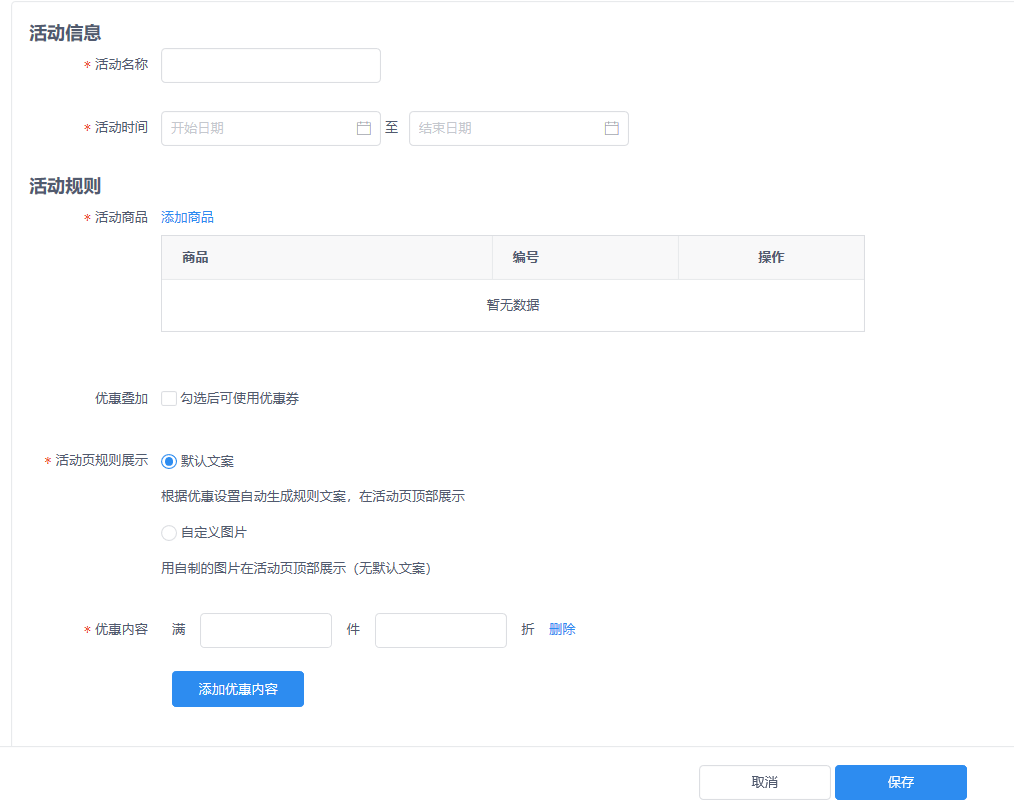This screenshot has width=1014, height=812.
Task: Click the 折 discount input field
Action: click(x=441, y=630)
